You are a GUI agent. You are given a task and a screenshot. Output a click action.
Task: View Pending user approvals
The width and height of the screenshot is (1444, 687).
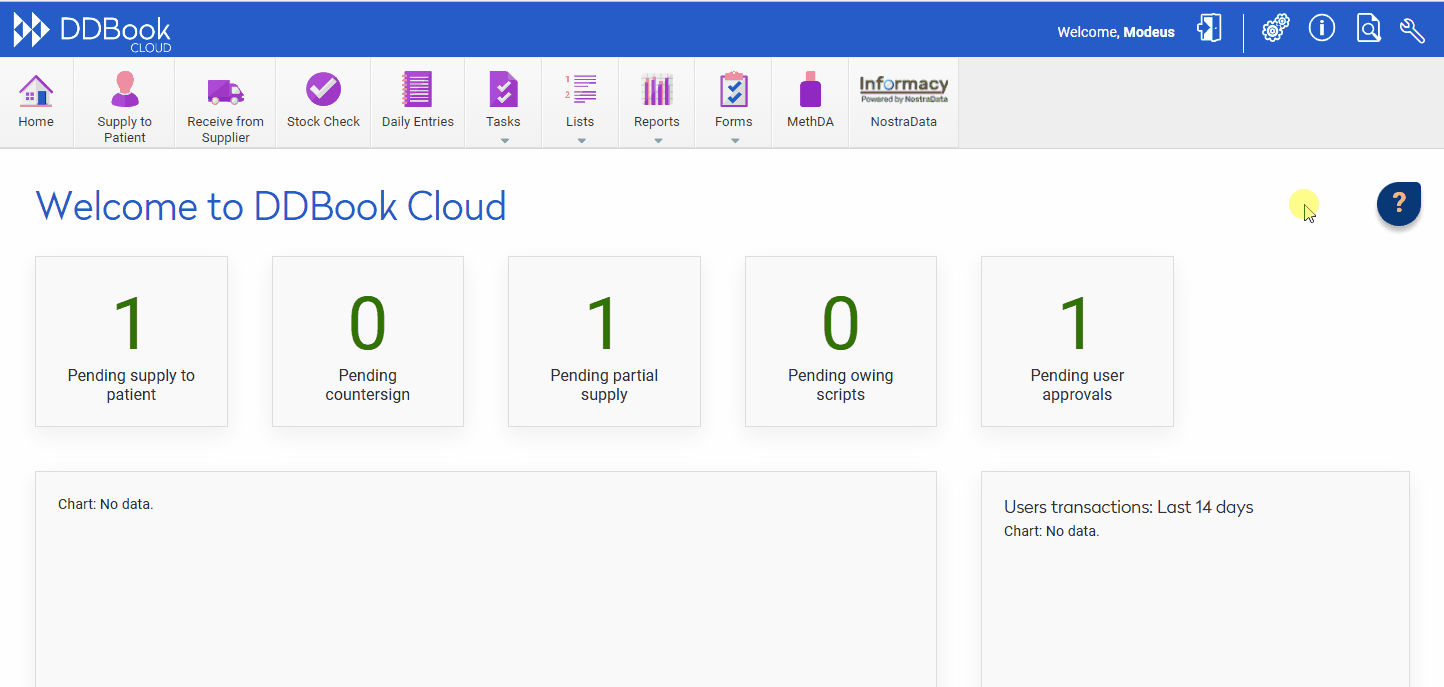pyautogui.click(x=1077, y=341)
